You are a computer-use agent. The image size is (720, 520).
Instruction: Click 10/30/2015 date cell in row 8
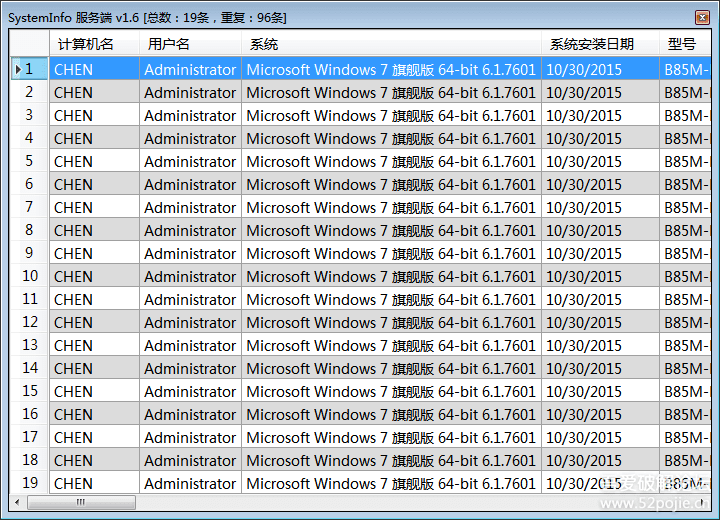pyautogui.click(x=600, y=230)
